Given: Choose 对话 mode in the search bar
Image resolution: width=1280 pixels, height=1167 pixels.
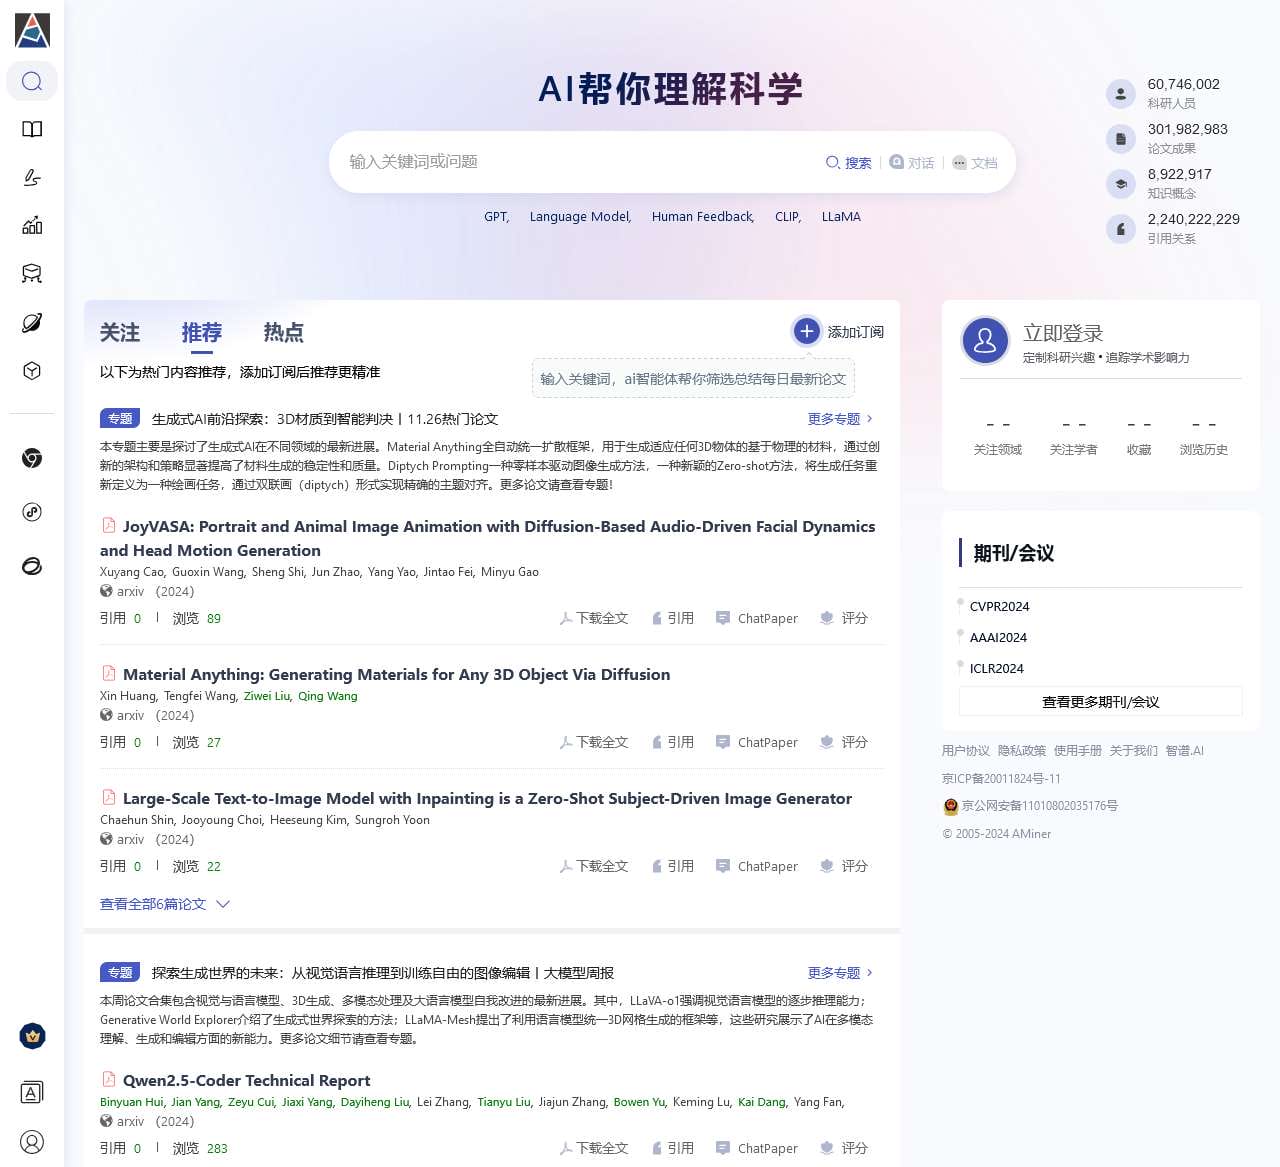Looking at the screenshot, I should click(912, 163).
